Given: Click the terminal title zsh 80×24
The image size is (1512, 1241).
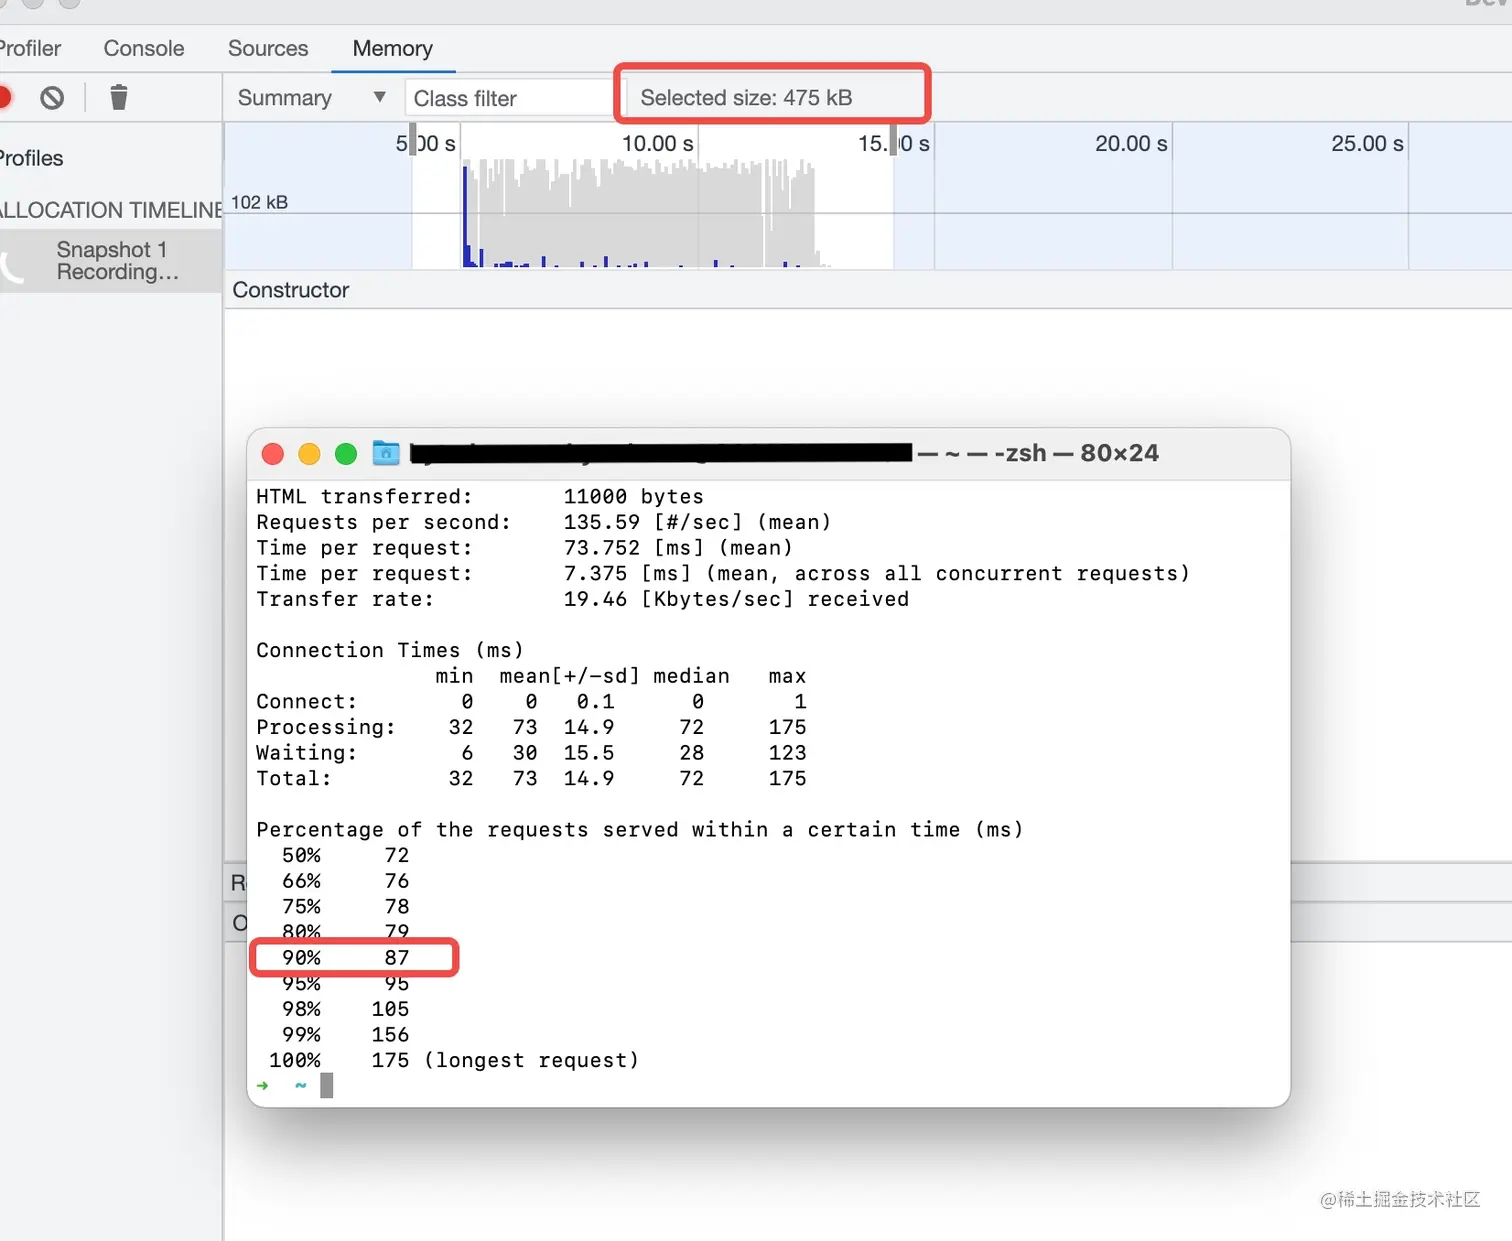Looking at the screenshot, I should pyautogui.click(x=1076, y=453).
